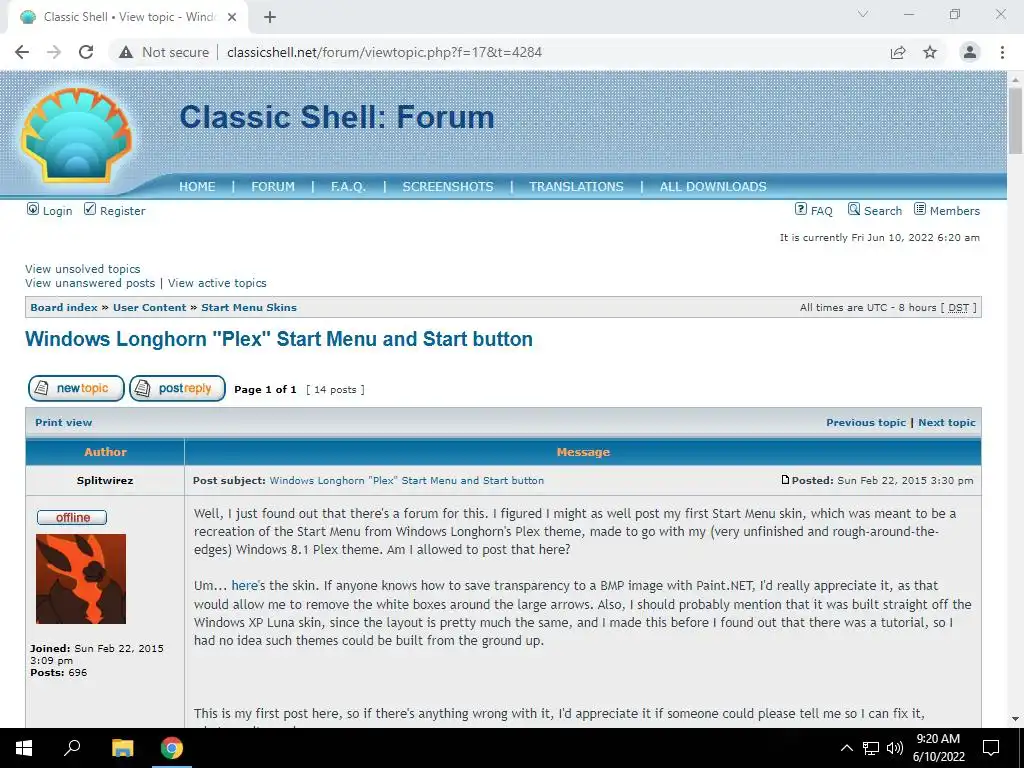The height and width of the screenshot is (768, 1024).
Task: Share this page using the share icon
Action: 898,52
